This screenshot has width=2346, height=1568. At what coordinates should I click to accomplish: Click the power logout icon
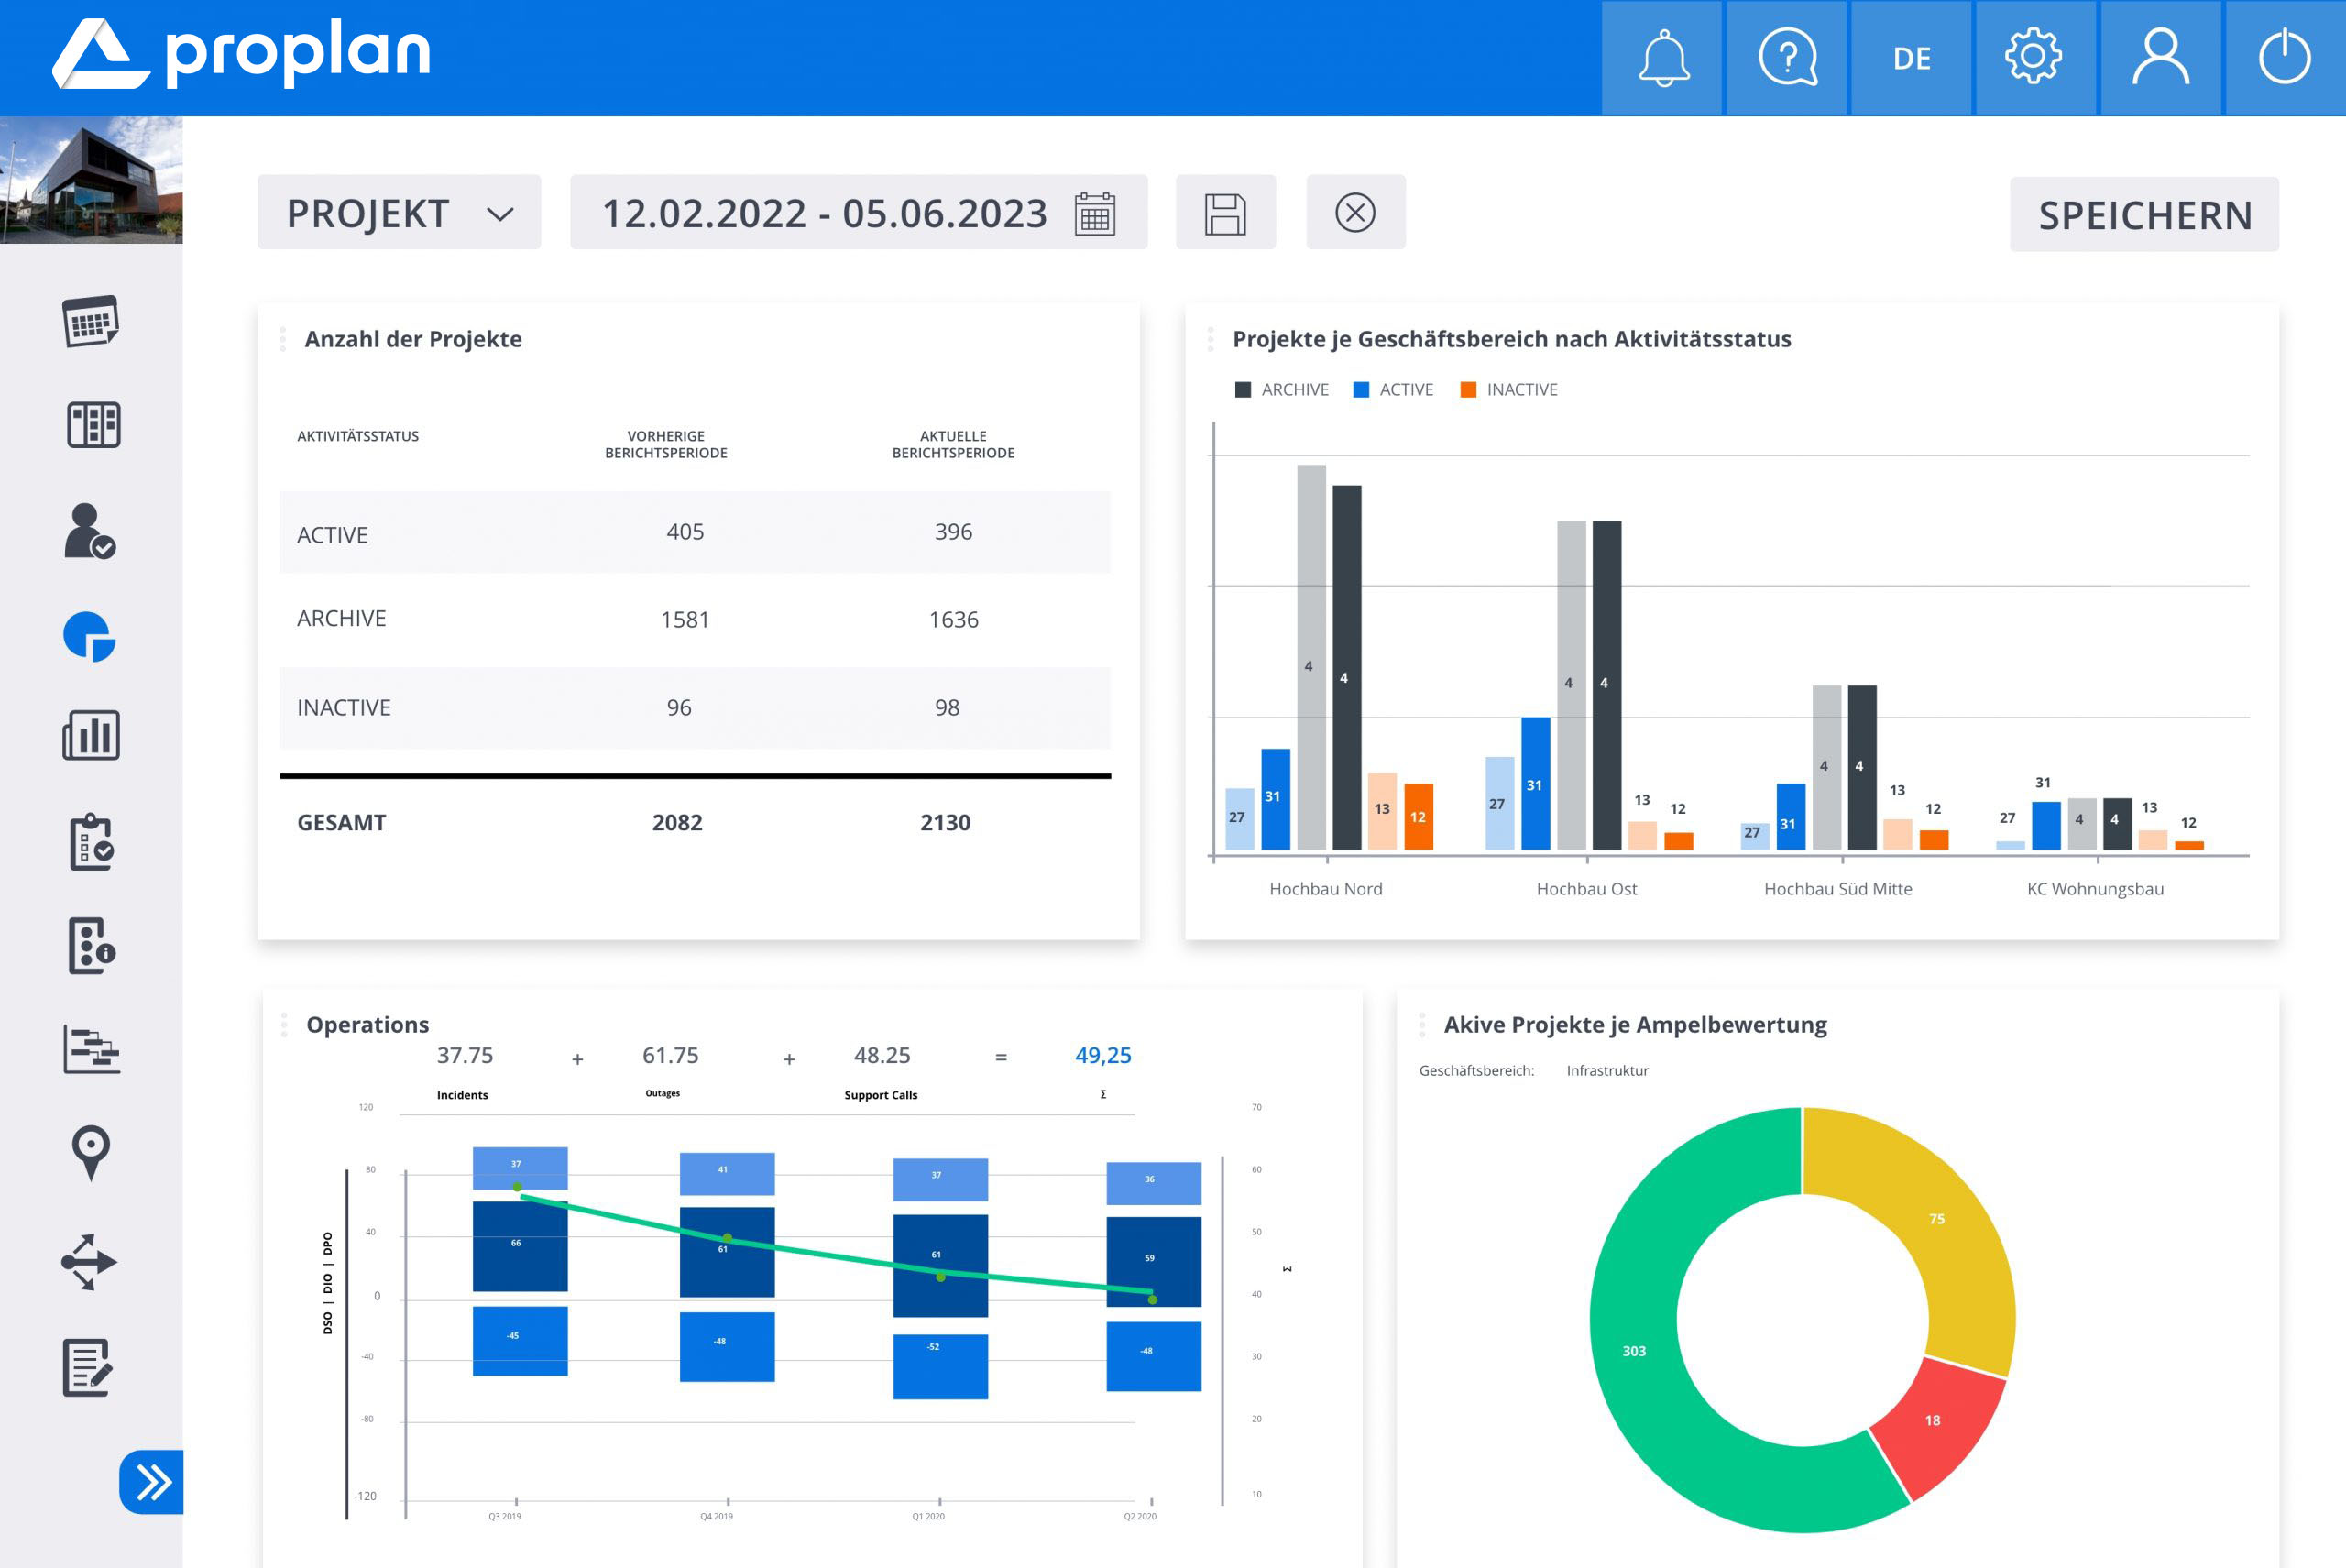[x=2284, y=58]
